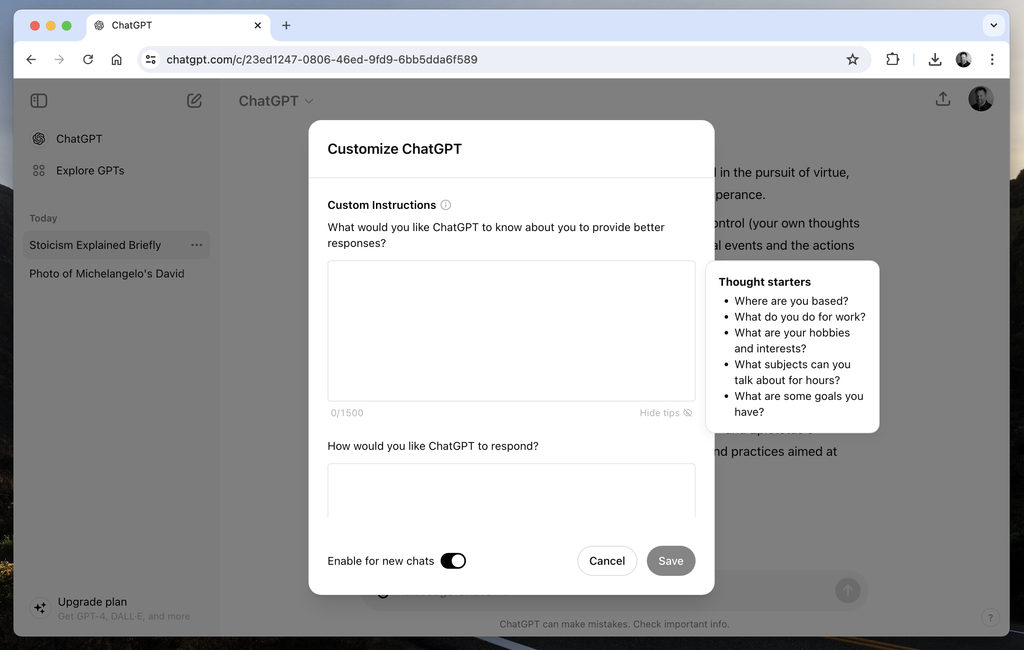Click the Upgrade plan sparkle icon
Viewport: 1024px width, 650px height.
pos(38,608)
